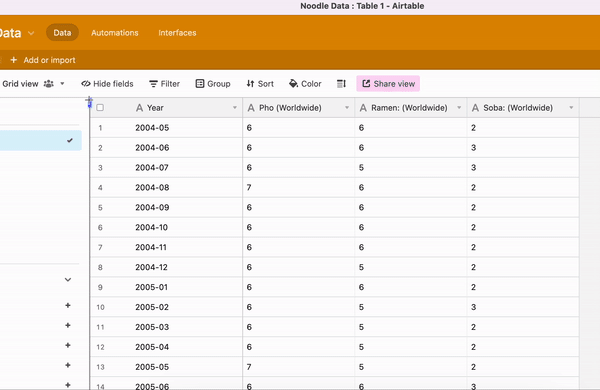Open the Year column dropdown arrow

point(235,108)
